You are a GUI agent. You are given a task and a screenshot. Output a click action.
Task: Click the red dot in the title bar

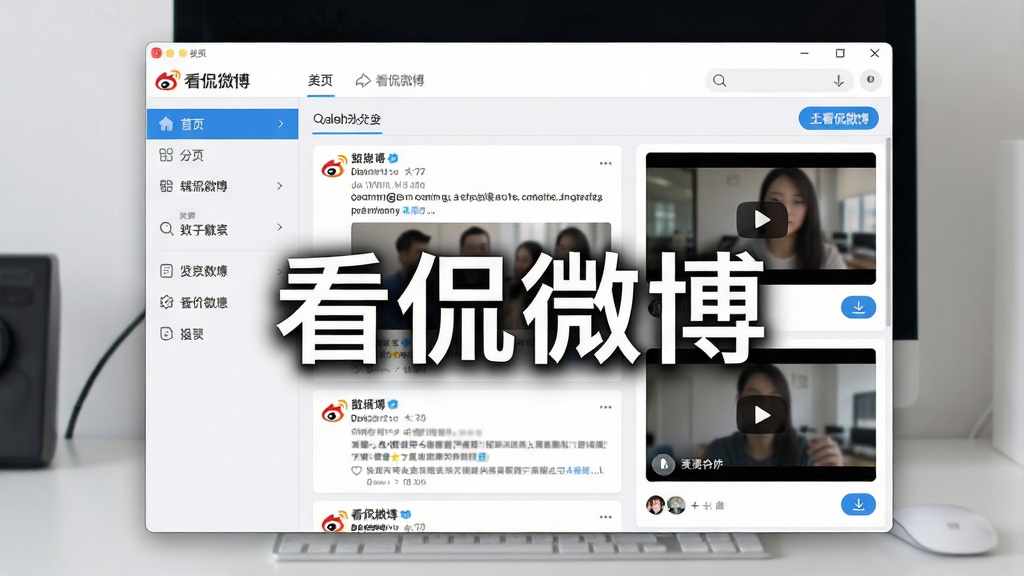tap(157, 52)
